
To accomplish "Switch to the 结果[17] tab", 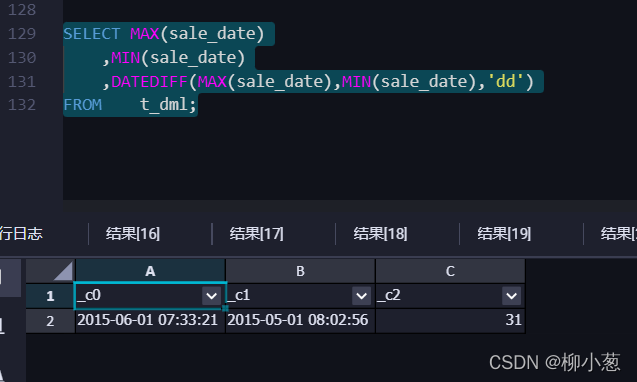I will click(x=256, y=234).
